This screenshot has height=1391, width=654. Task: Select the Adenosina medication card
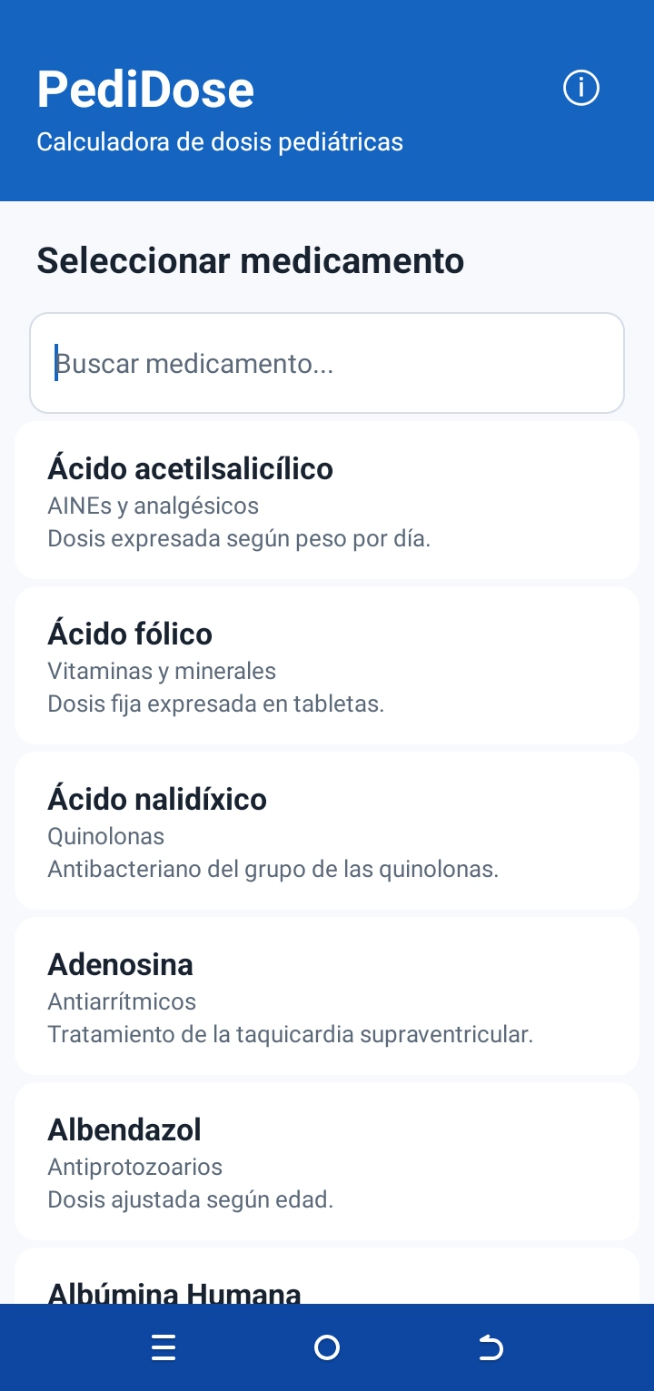(327, 995)
